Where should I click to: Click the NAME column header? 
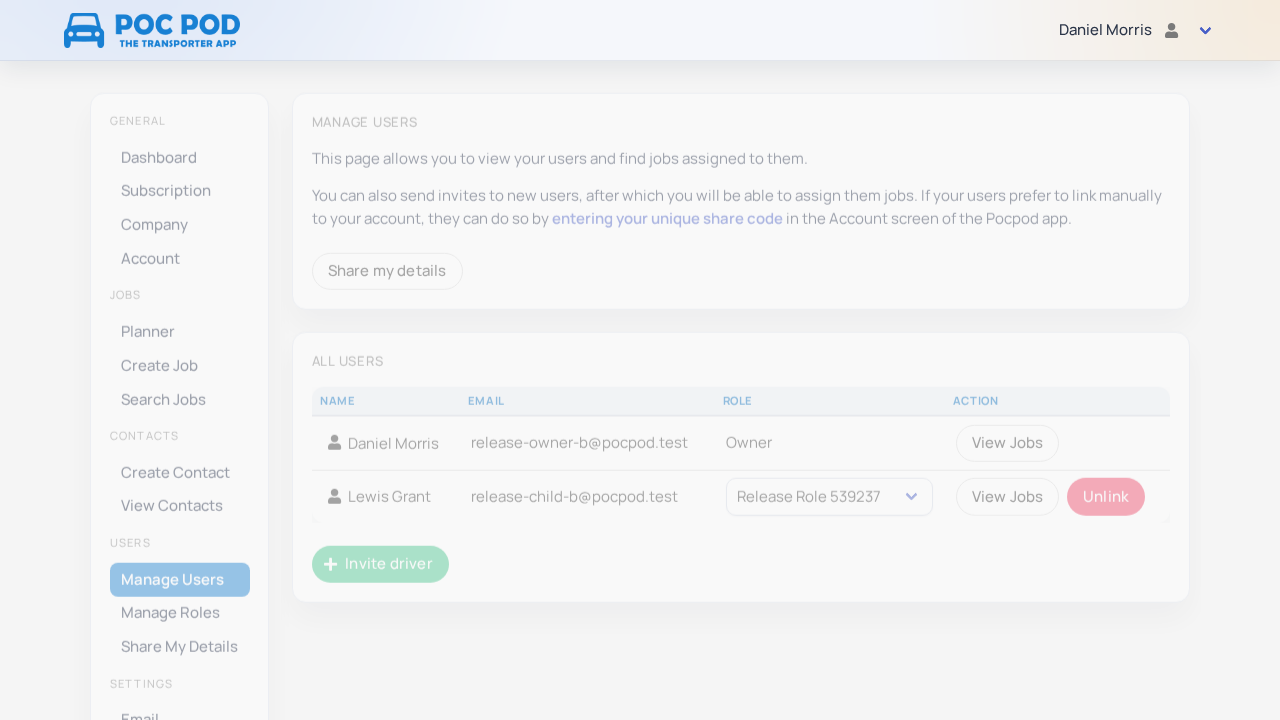[337, 401]
